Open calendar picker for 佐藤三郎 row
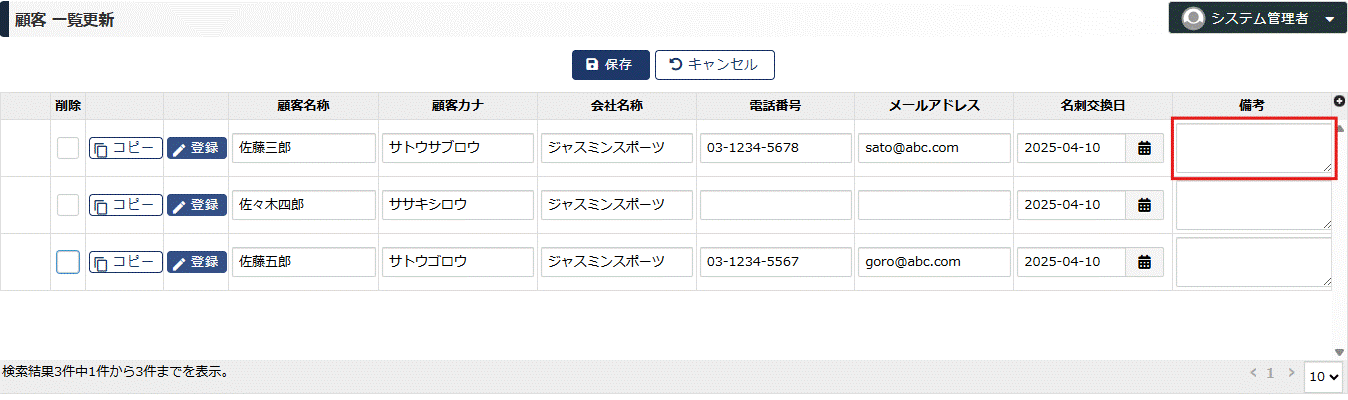The height and width of the screenshot is (400, 1348). pos(1145,148)
